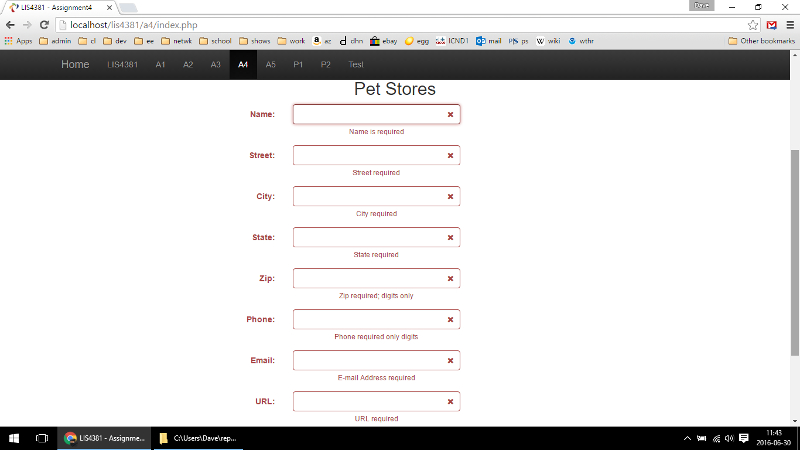Click into the Name input field
Image resolution: width=800 pixels, height=450 pixels.
pos(377,114)
